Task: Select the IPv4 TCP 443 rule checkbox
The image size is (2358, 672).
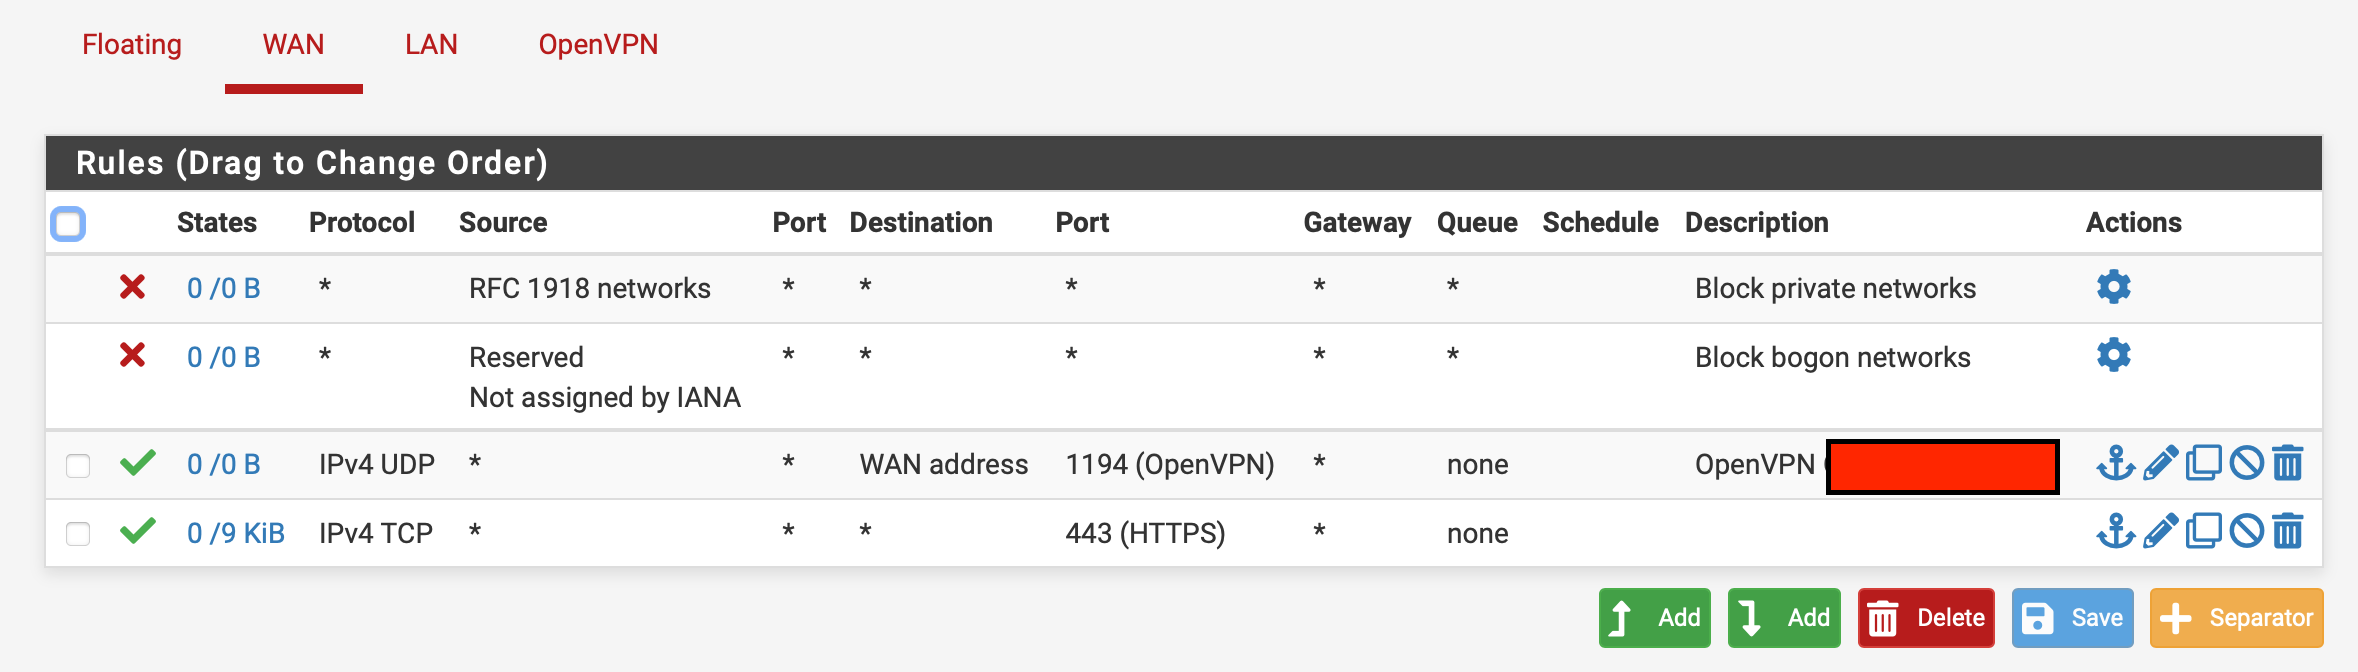Action: pos(78,534)
